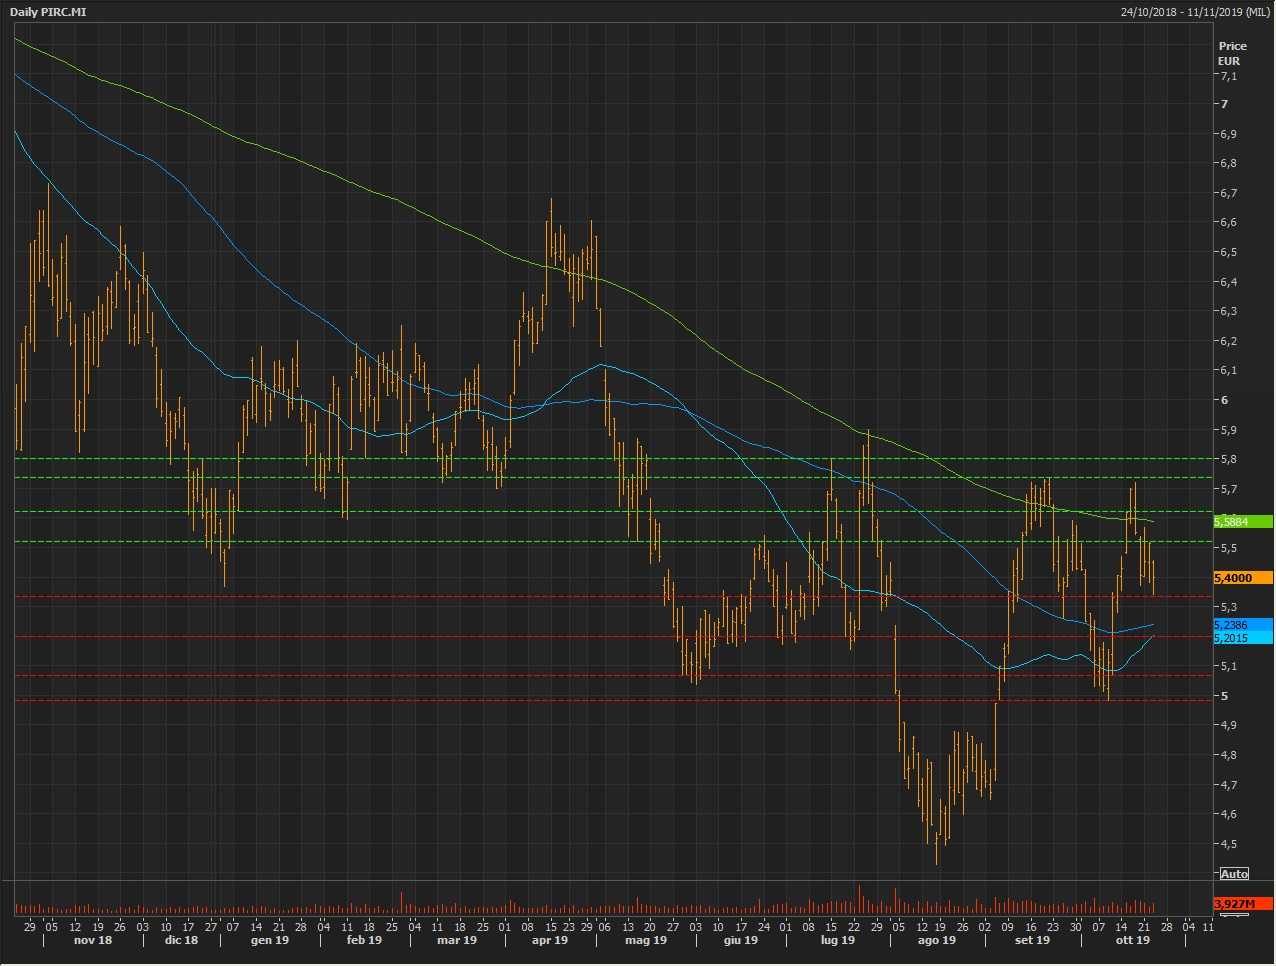The height and width of the screenshot is (966, 1276).
Task: Click the bold 7 price level on axis
Action: pos(1223,104)
